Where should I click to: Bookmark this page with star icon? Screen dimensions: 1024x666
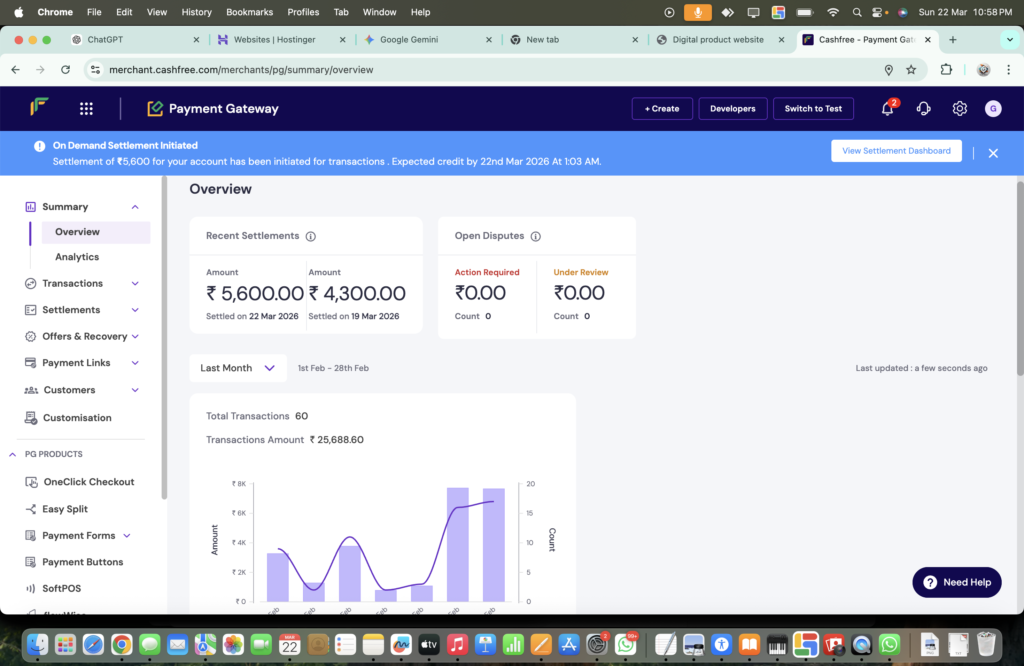(911, 70)
